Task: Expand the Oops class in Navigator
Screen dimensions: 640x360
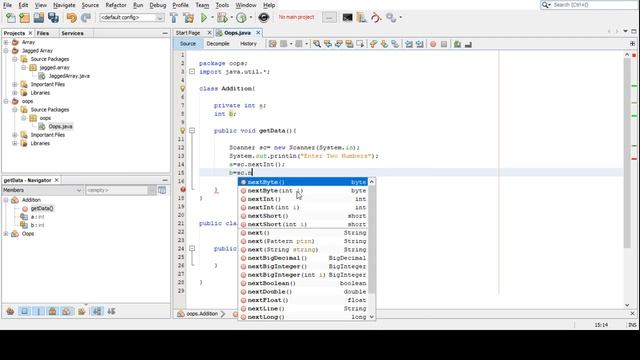Action: coord(6,234)
